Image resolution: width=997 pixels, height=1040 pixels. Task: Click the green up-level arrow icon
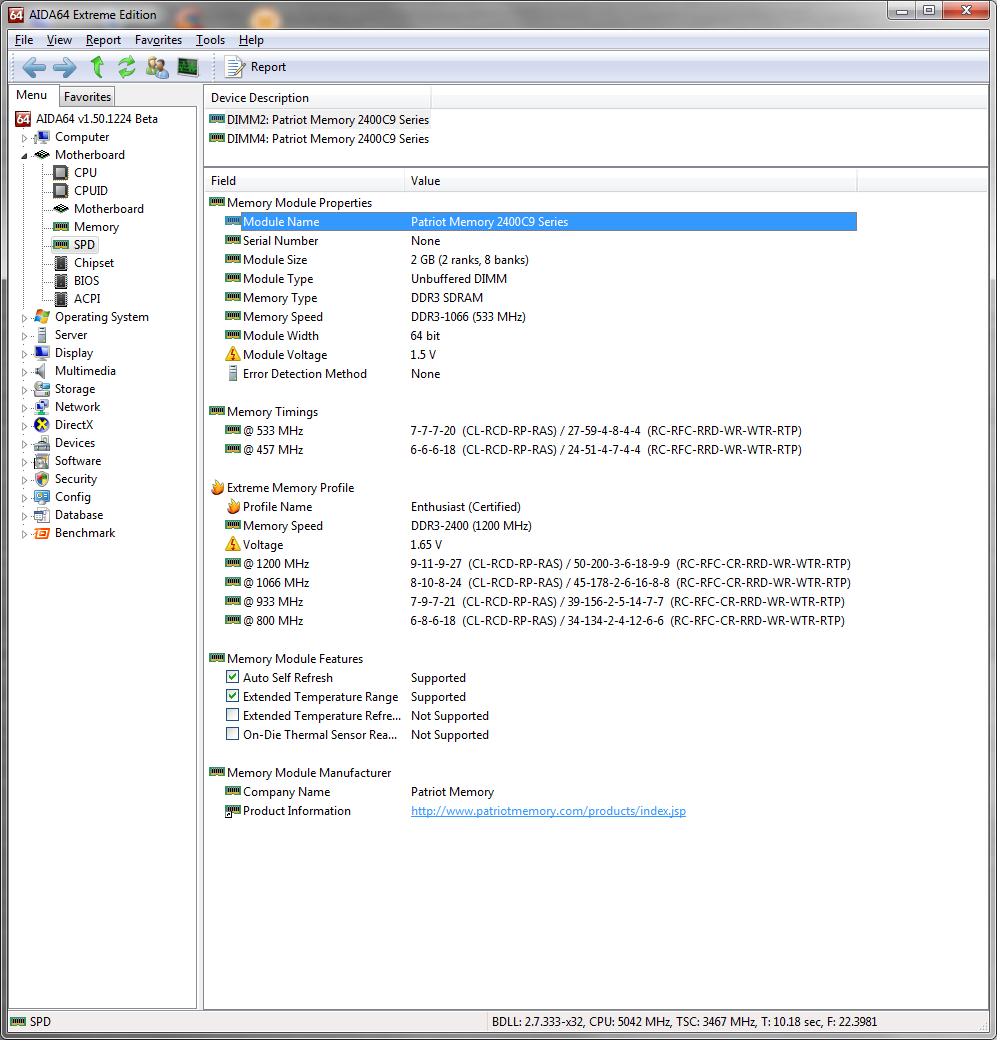(97, 67)
